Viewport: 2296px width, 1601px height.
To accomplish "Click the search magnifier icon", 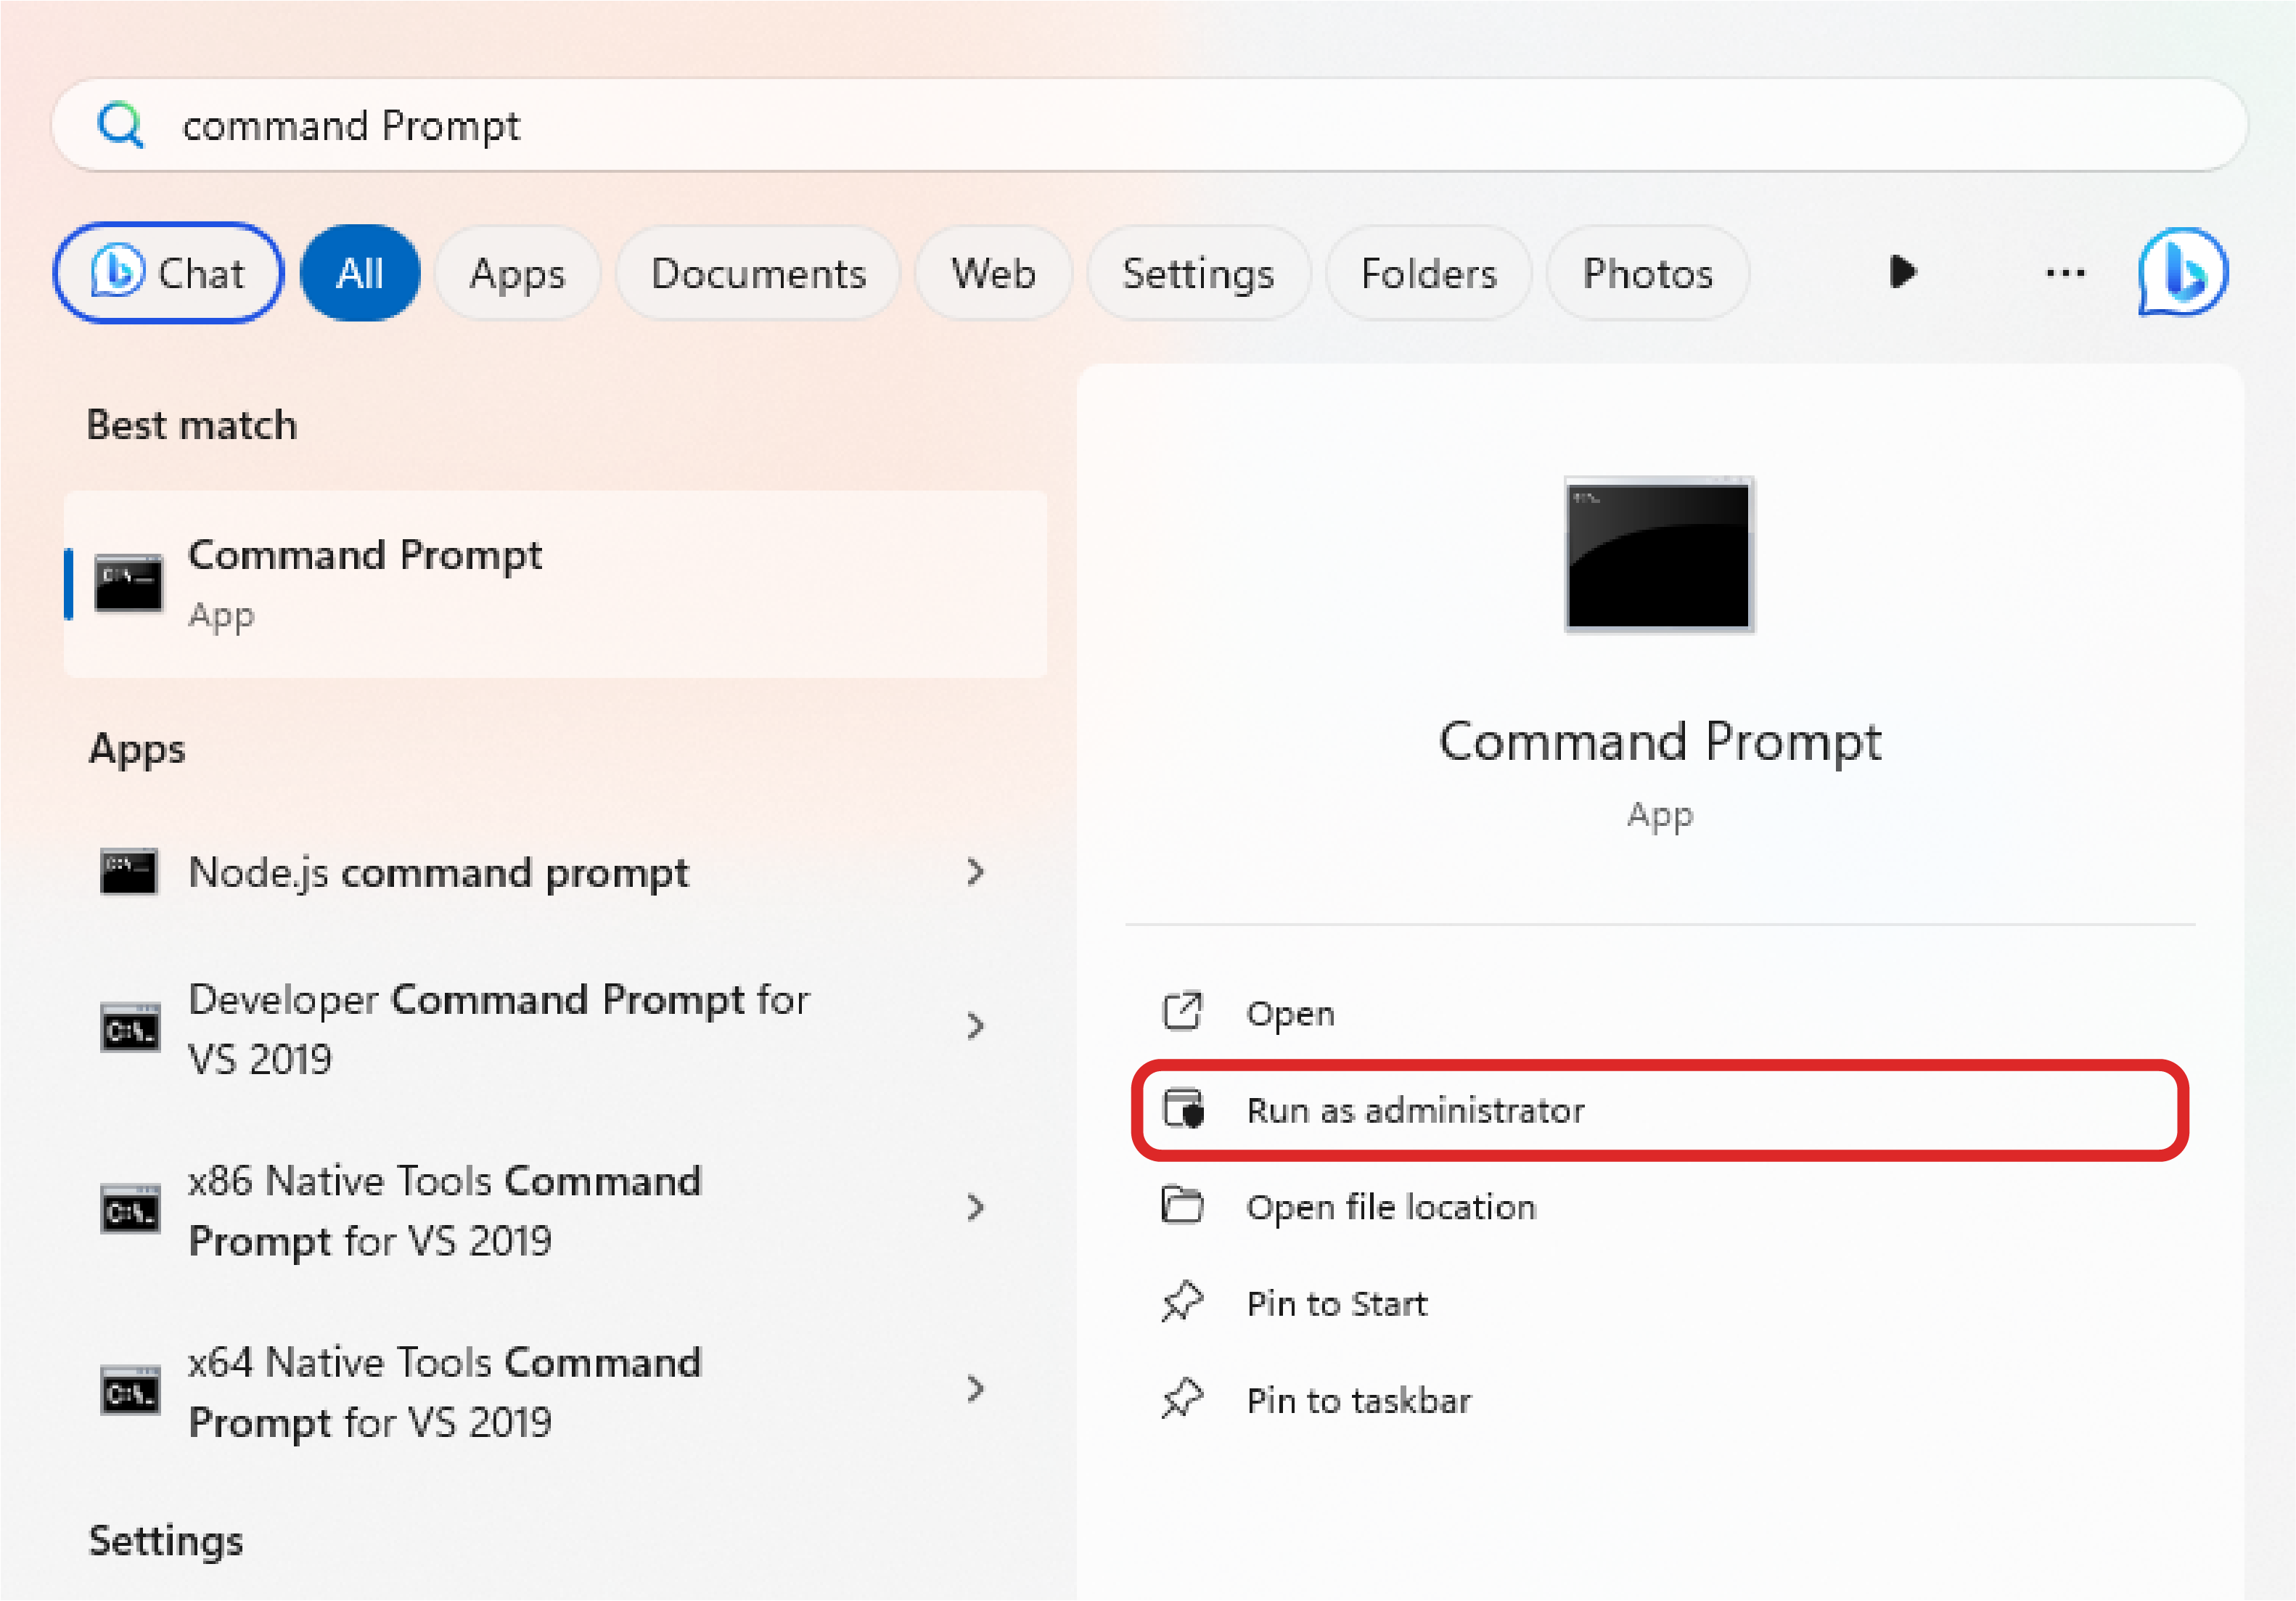I will coord(120,126).
